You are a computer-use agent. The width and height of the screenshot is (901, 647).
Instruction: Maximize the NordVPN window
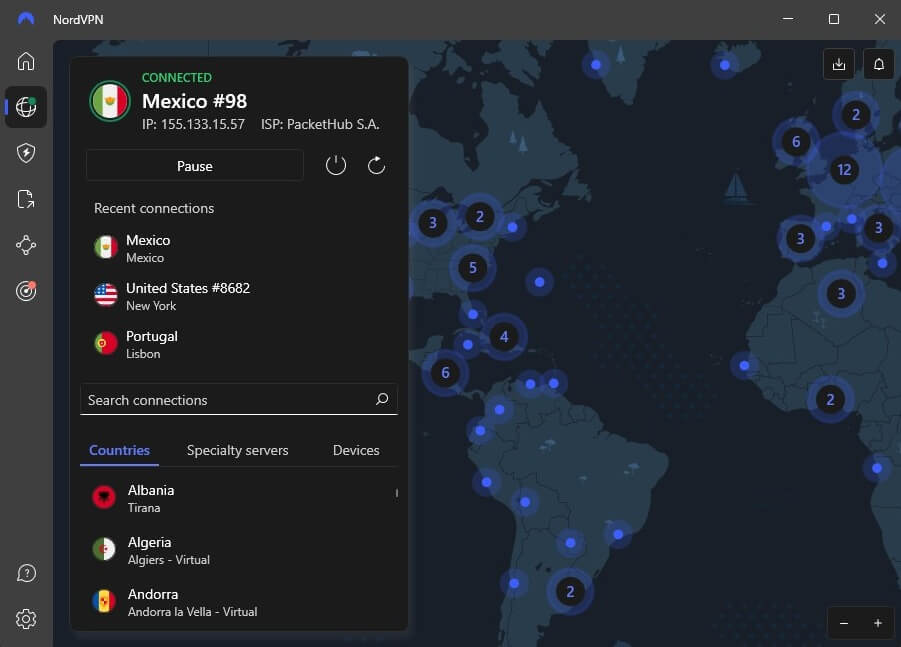834,19
